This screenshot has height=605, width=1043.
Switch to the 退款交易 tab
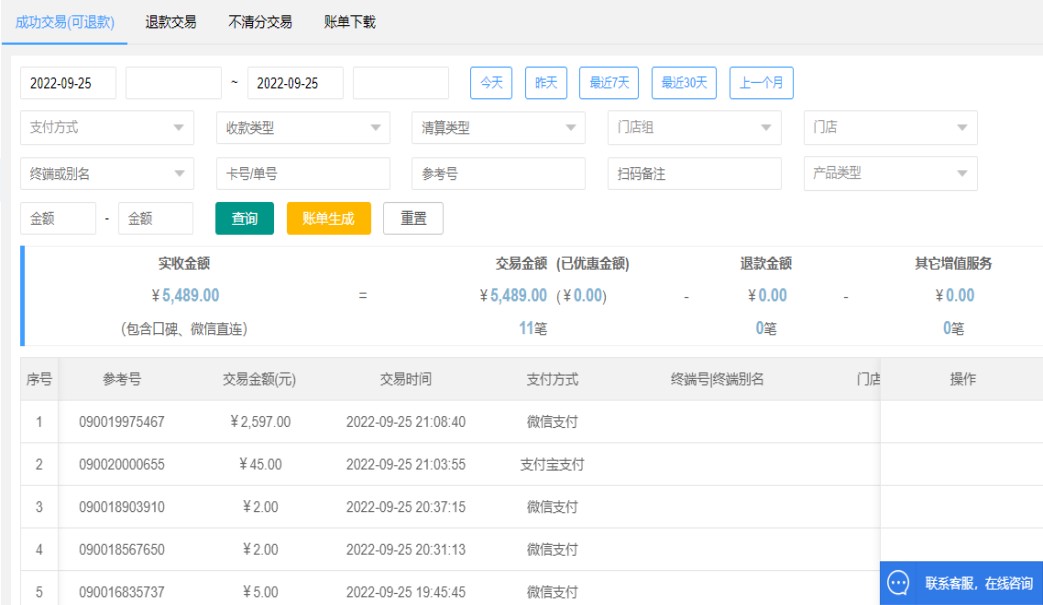(170, 22)
